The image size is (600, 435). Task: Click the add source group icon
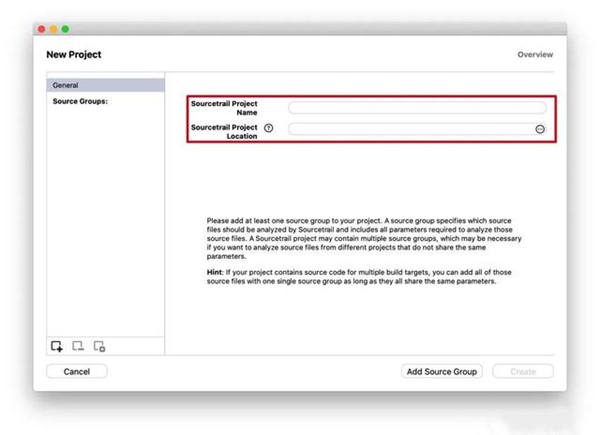click(57, 346)
